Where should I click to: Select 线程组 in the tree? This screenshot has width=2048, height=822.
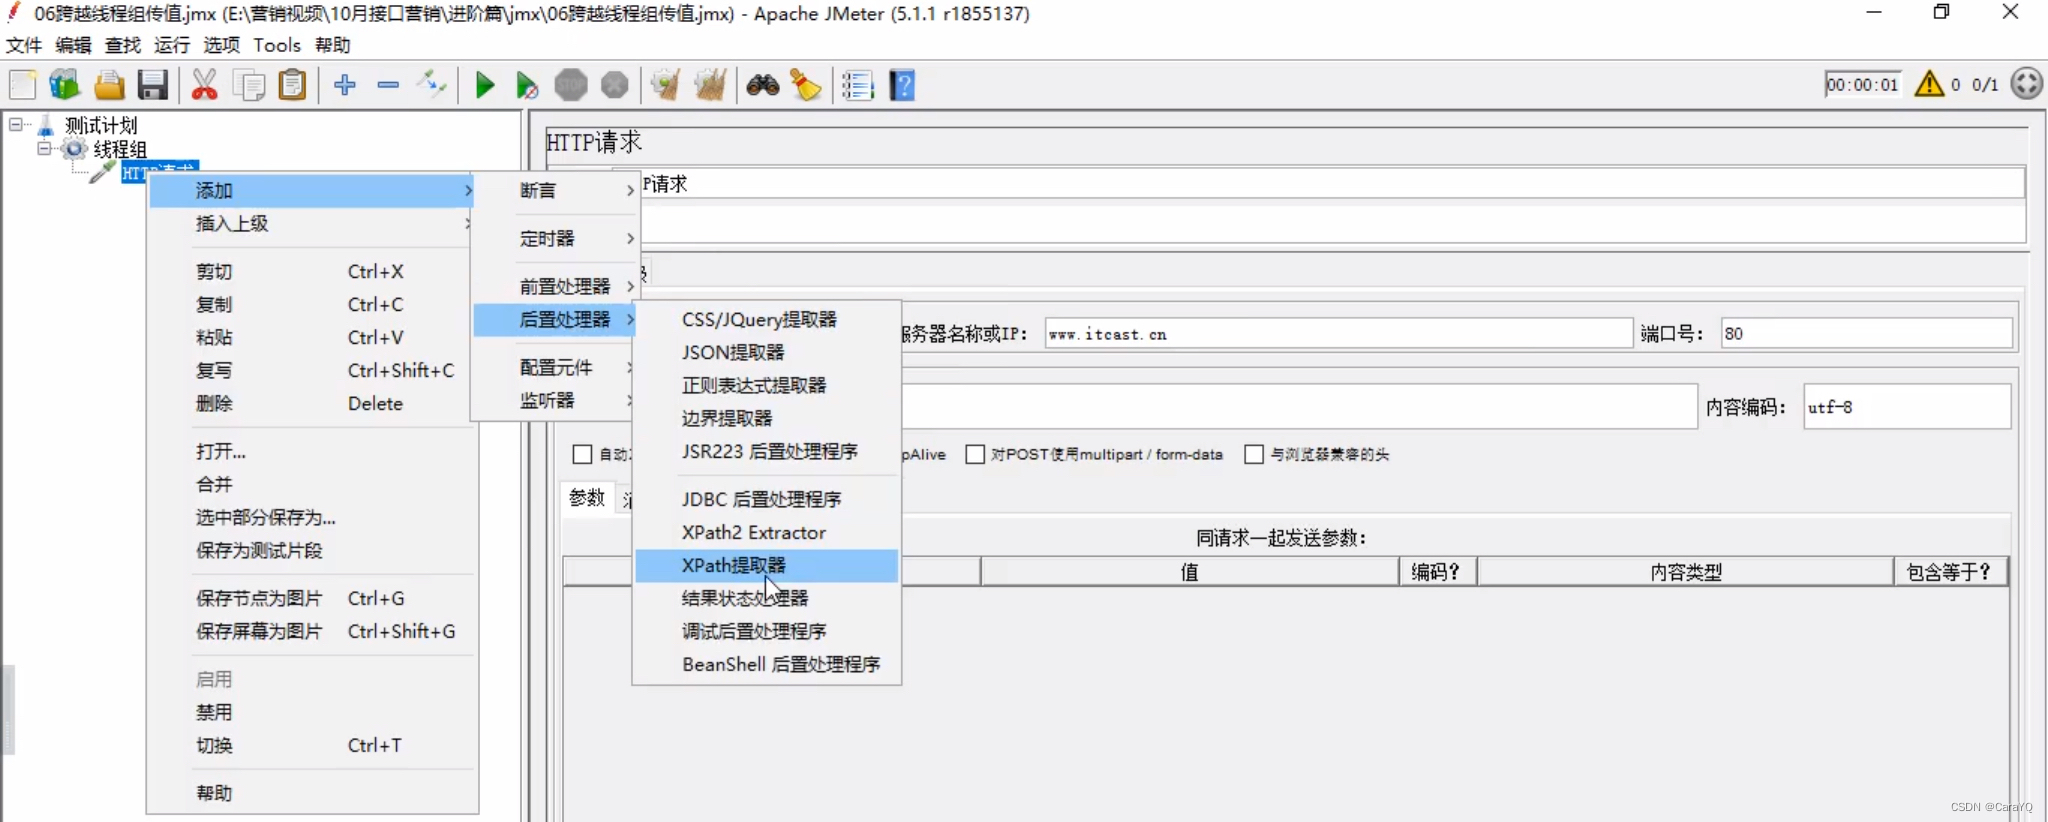click(120, 149)
